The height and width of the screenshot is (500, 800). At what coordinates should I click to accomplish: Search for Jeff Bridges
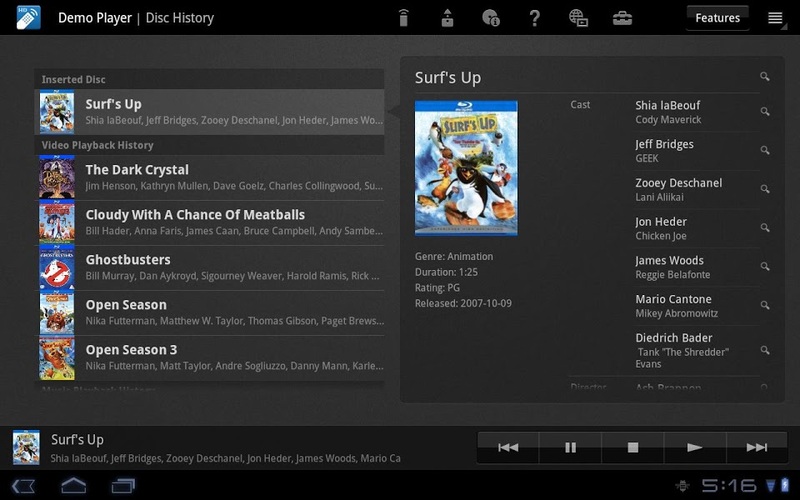click(764, 150)
